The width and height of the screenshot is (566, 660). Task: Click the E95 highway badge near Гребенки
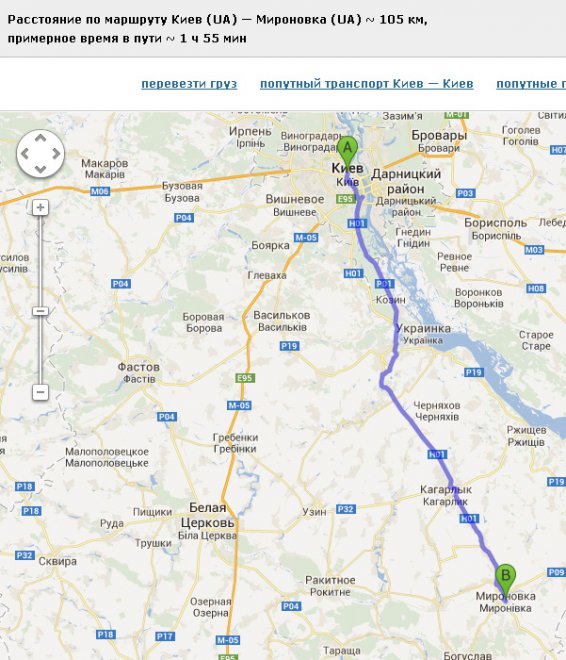245,378
